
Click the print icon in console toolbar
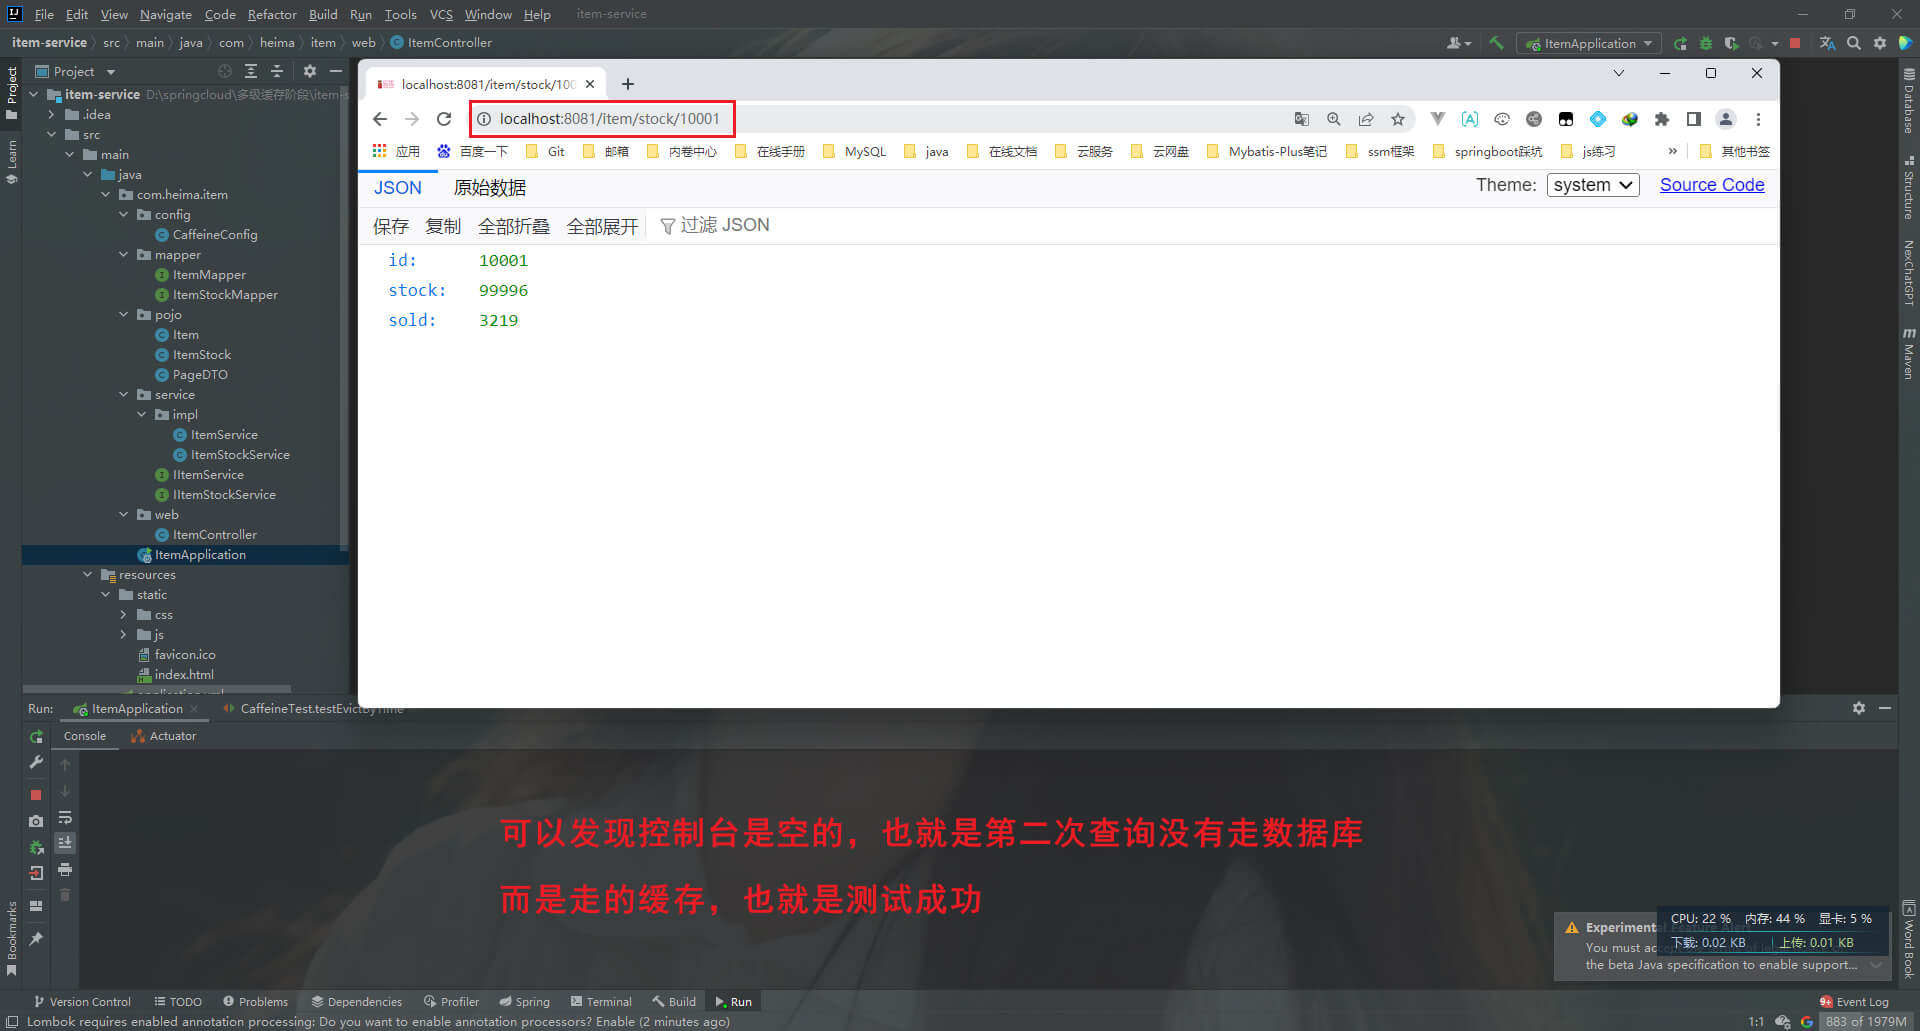pyautogui.click(x=65, y=870)
